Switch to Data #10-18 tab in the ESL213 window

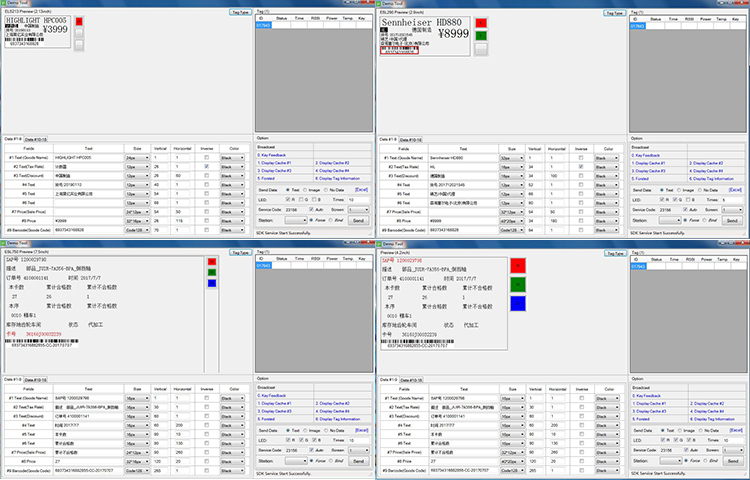(35, 139)
